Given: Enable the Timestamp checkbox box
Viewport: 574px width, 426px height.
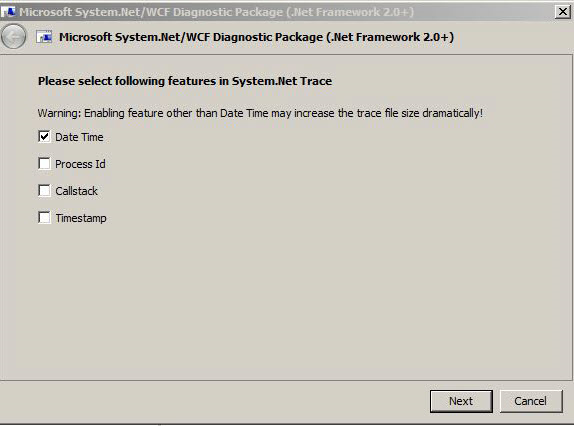Looking at the screenshot, I should [44, 218].
